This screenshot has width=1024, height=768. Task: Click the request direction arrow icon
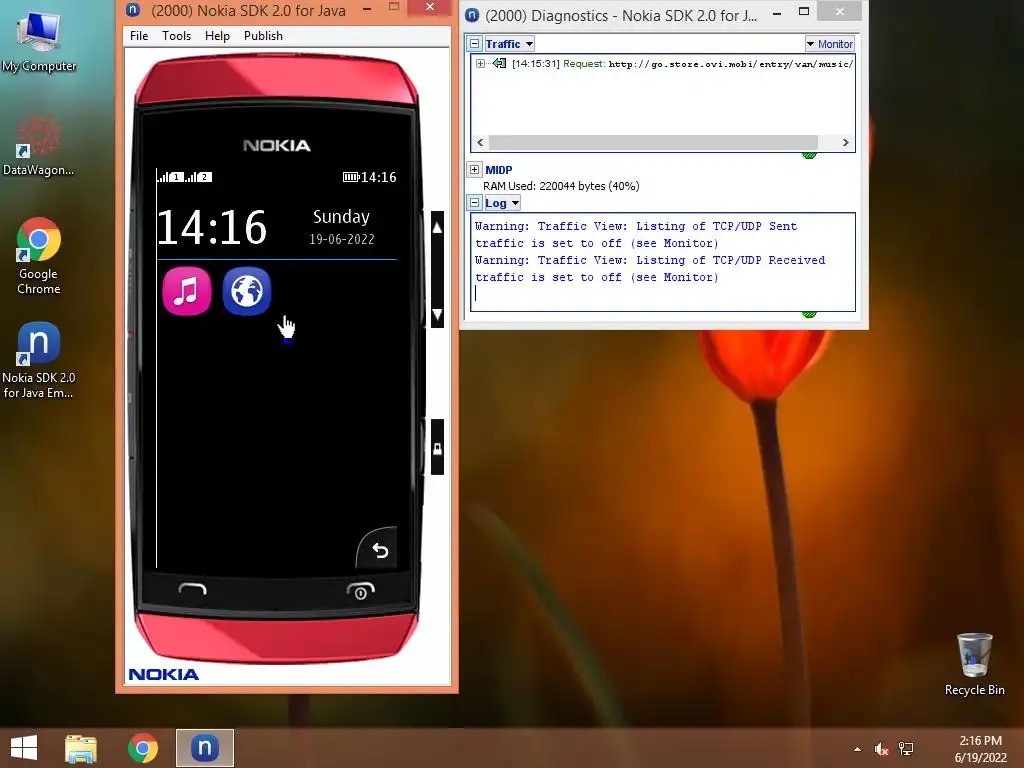(x=500, y=63)
